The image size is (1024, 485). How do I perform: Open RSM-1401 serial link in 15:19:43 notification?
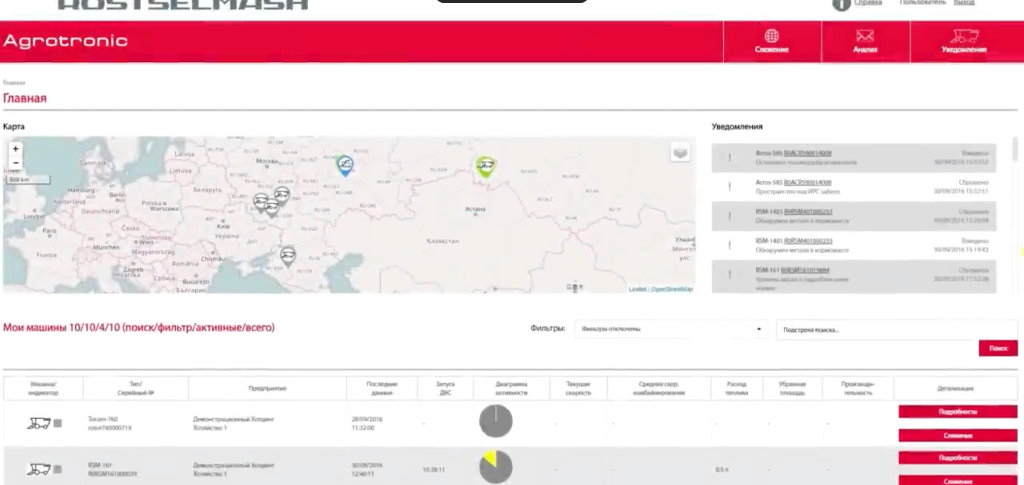(x=808, y=241)
